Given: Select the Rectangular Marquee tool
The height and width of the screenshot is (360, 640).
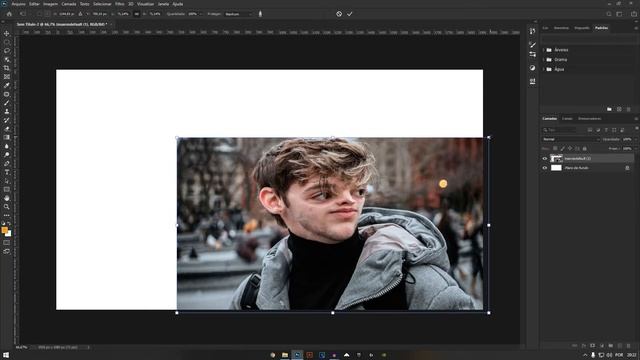Looking at the screenshot, I should [7, 42].
